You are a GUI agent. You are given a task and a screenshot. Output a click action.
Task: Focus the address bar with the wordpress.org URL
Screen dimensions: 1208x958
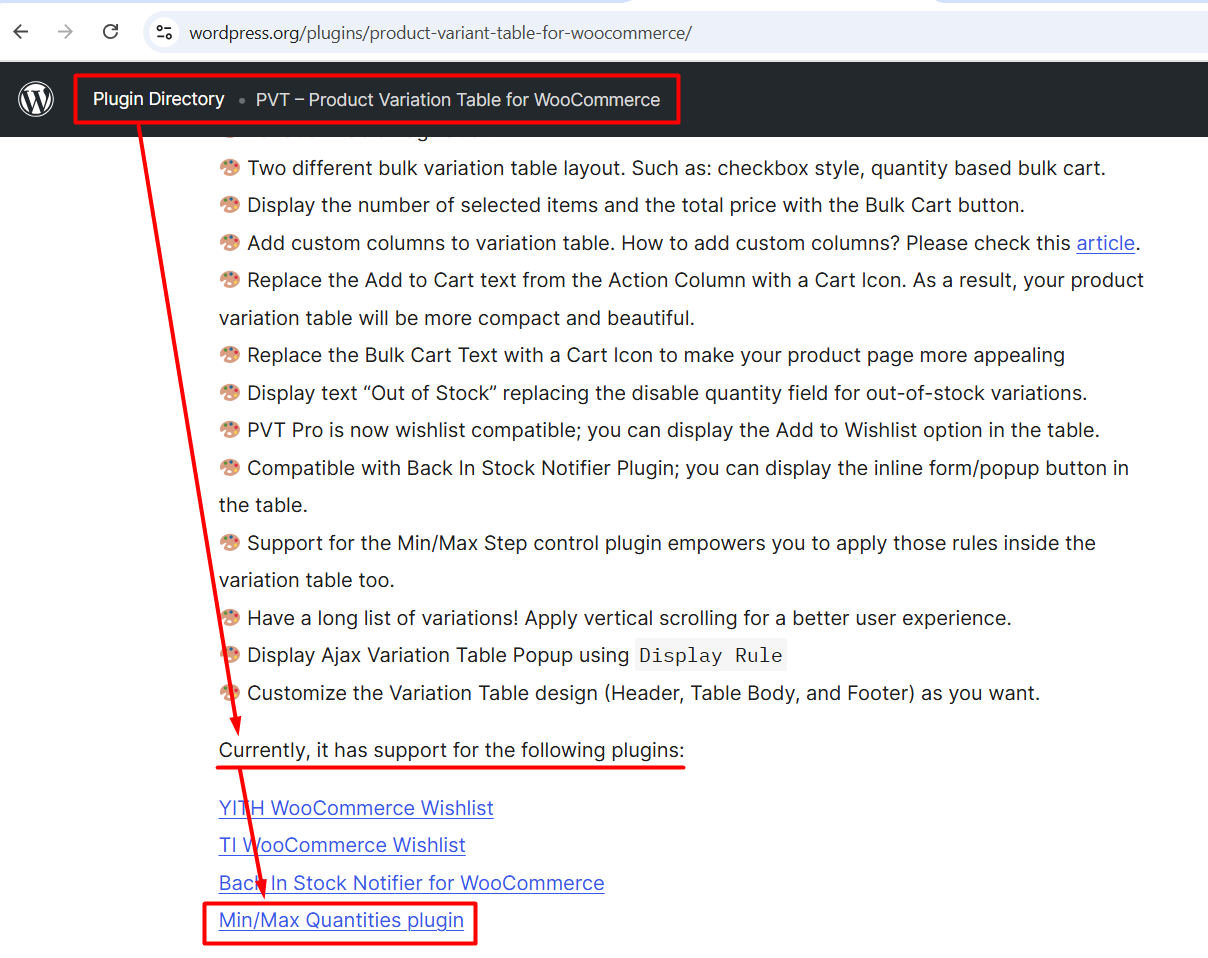(x=440, y=33)
